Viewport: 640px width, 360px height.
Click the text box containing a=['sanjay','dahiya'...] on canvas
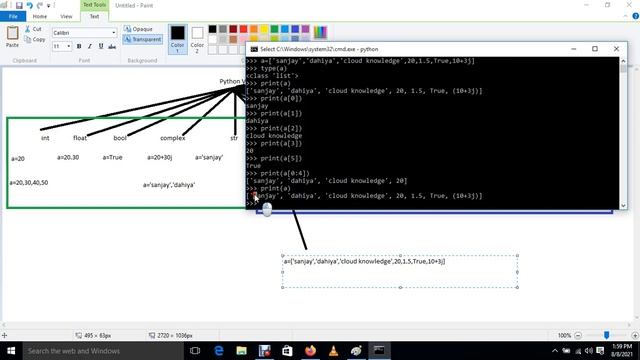click(400, 271)
